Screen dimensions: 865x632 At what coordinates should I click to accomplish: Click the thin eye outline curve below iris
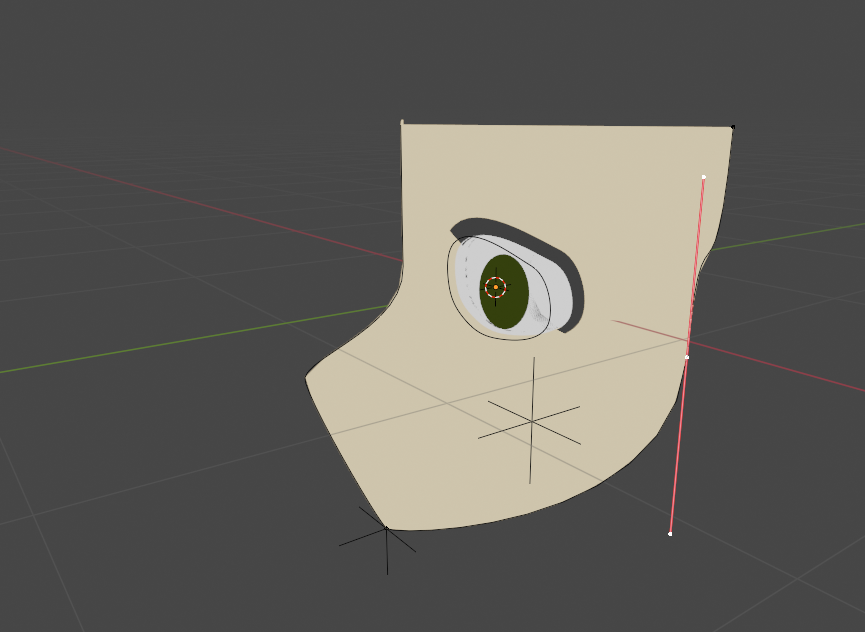(x=510, y=339)
